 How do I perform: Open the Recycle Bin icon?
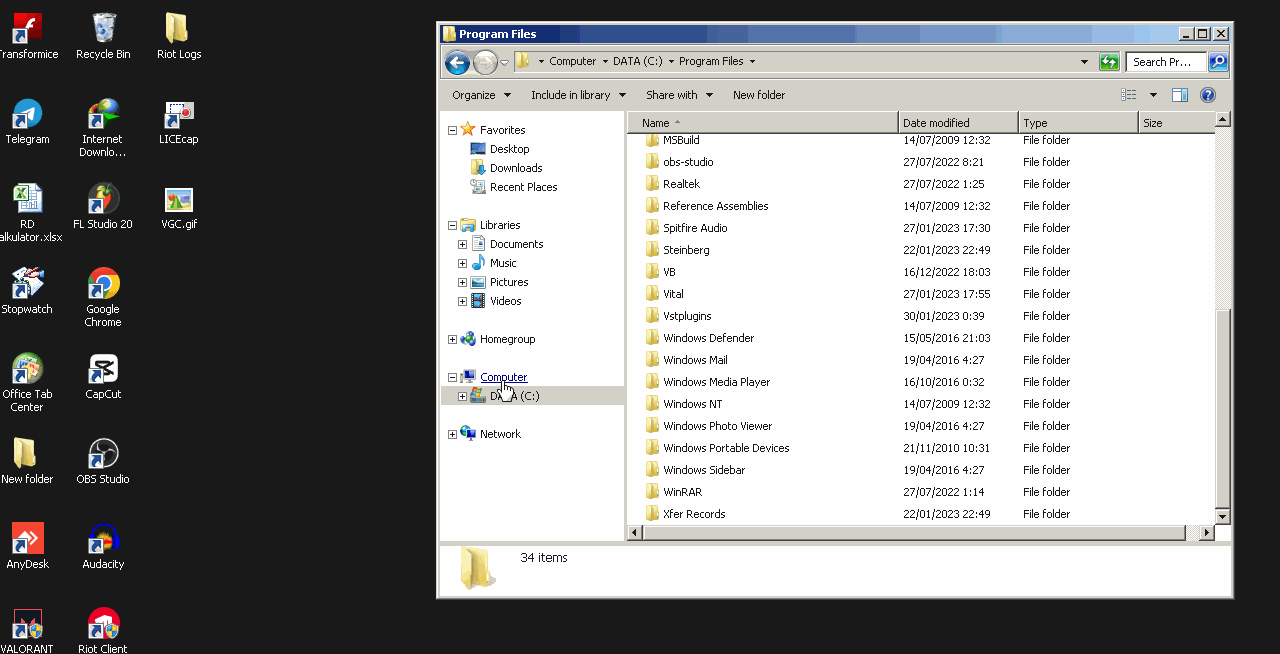103,29
